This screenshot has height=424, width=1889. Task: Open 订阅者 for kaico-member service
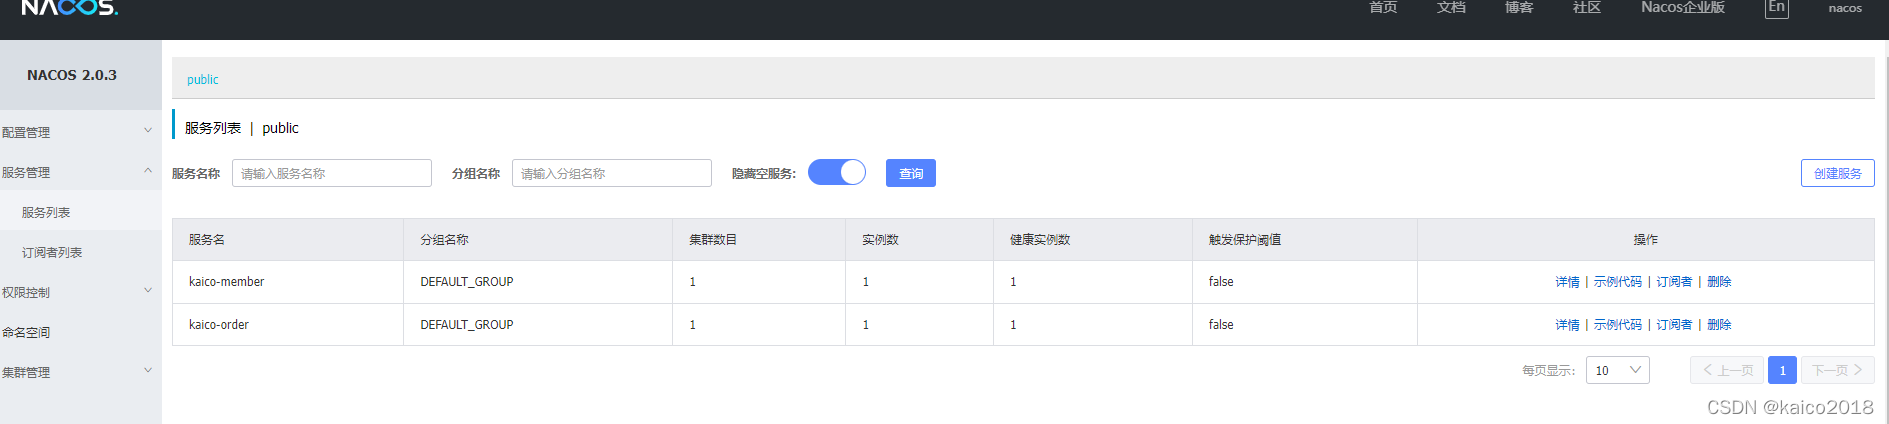tap(1674, 282)
